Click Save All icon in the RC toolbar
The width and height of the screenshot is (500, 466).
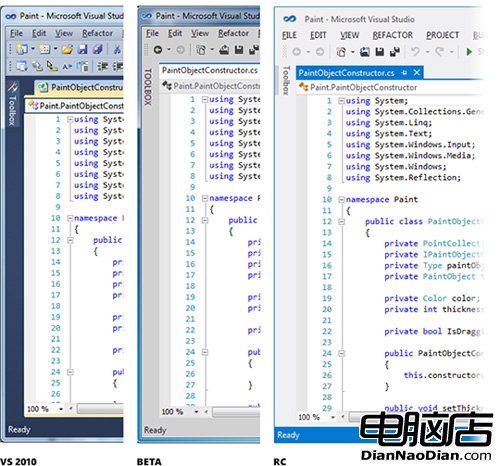pyautogui.click(x=395, y=52)
